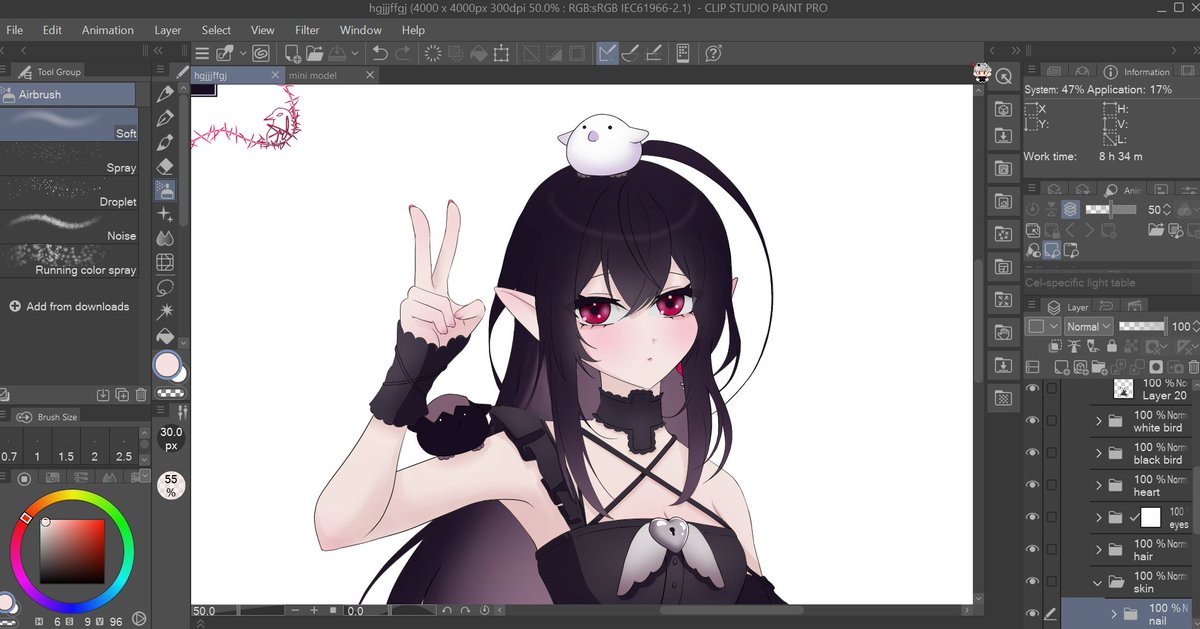
Task: Open the save dropdown arrow in command bar
Action: pyautogui.click(x=355, y=53)
